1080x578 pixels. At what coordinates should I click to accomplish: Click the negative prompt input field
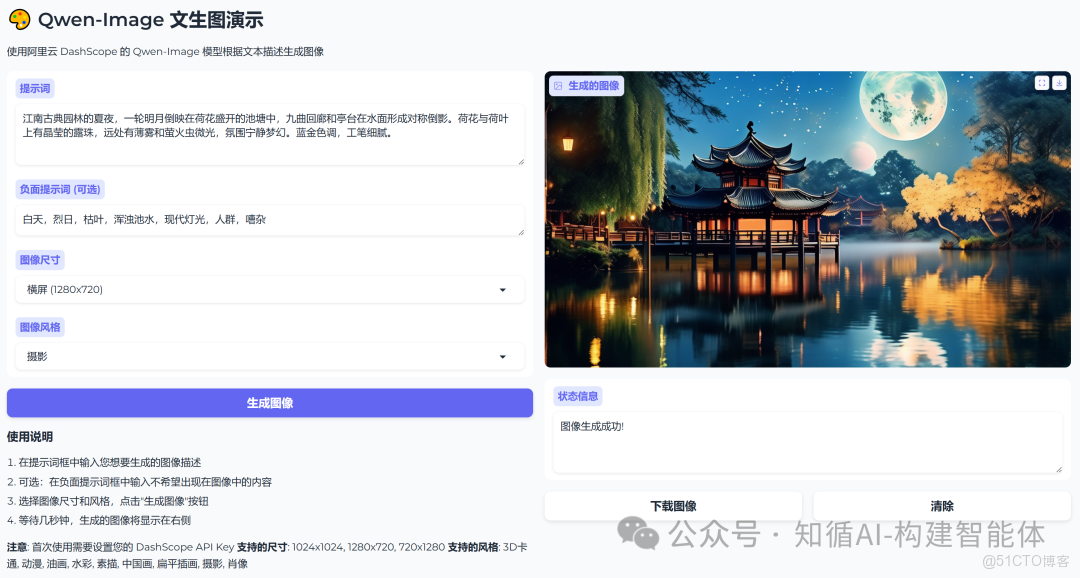(269, 220)
